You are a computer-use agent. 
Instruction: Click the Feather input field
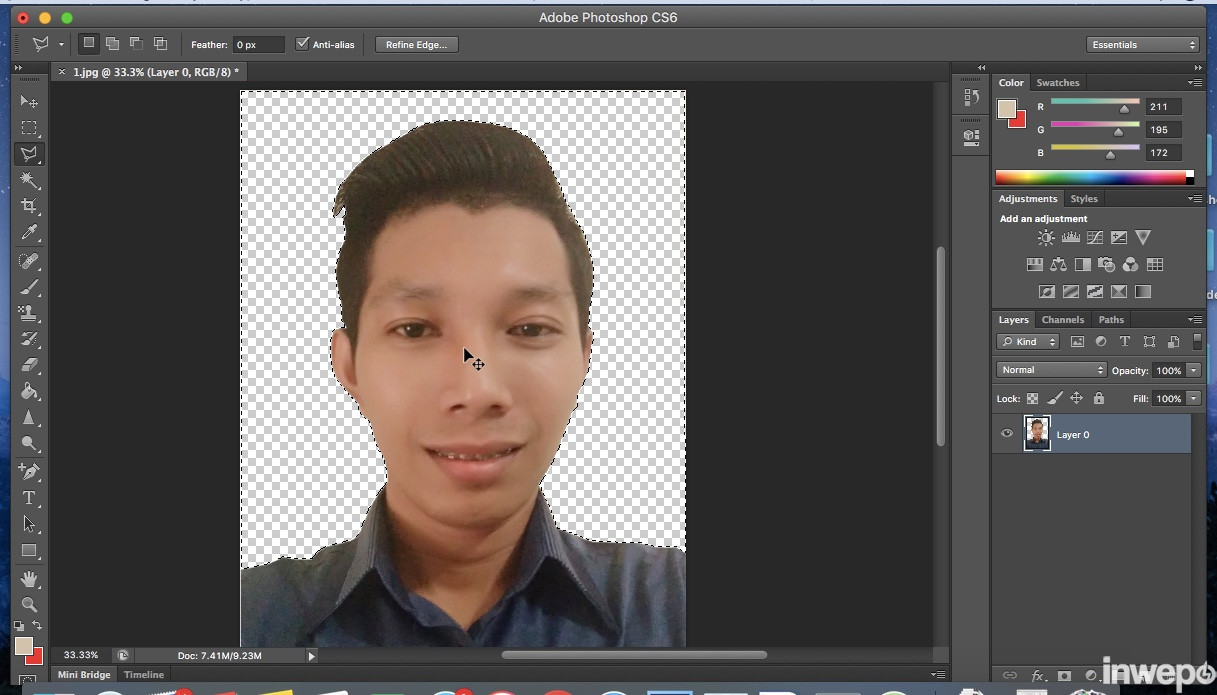pyautogui.click(x=258, y=45)
